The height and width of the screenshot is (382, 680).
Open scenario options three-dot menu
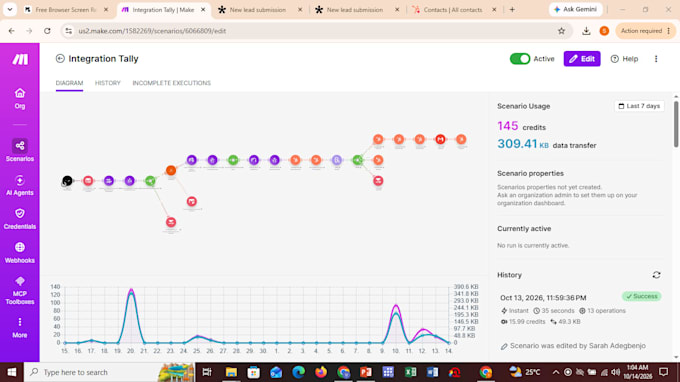click(656, 59)
